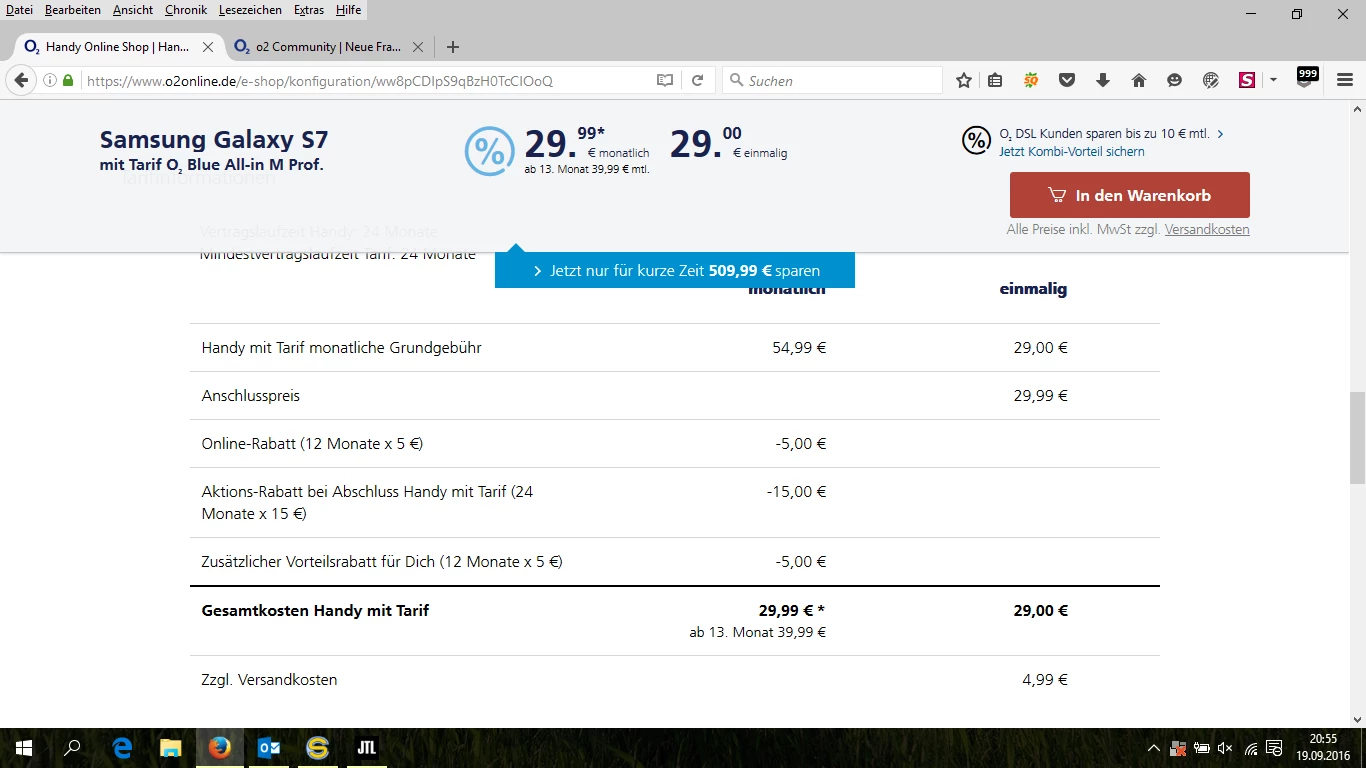Open the yellow S app on taskbar
This screenshot has height=768, width=1366.
[318, 748]
